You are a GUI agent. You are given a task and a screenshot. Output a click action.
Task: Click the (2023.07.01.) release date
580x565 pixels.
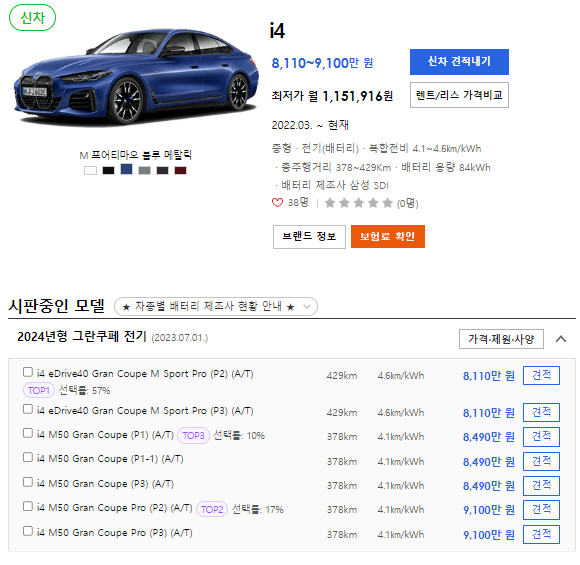pos(180,338)
